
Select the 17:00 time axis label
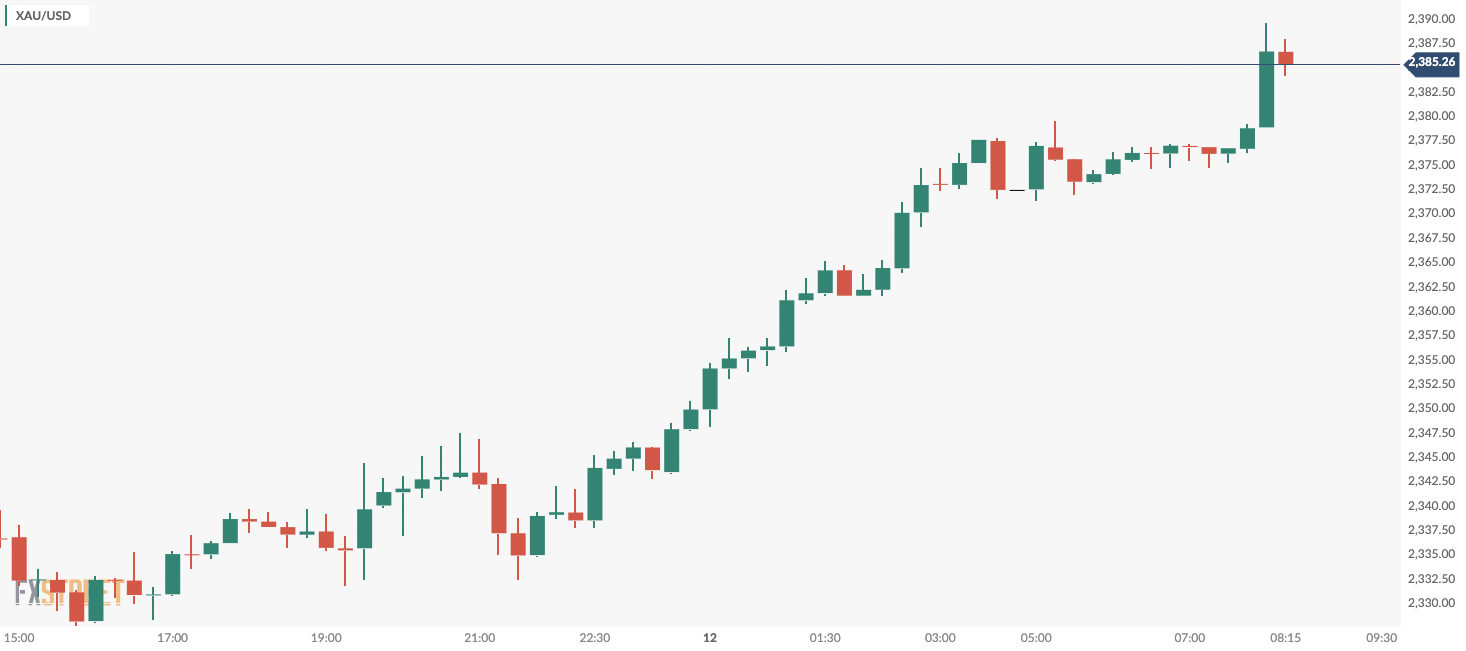click(x=173, y=638)
